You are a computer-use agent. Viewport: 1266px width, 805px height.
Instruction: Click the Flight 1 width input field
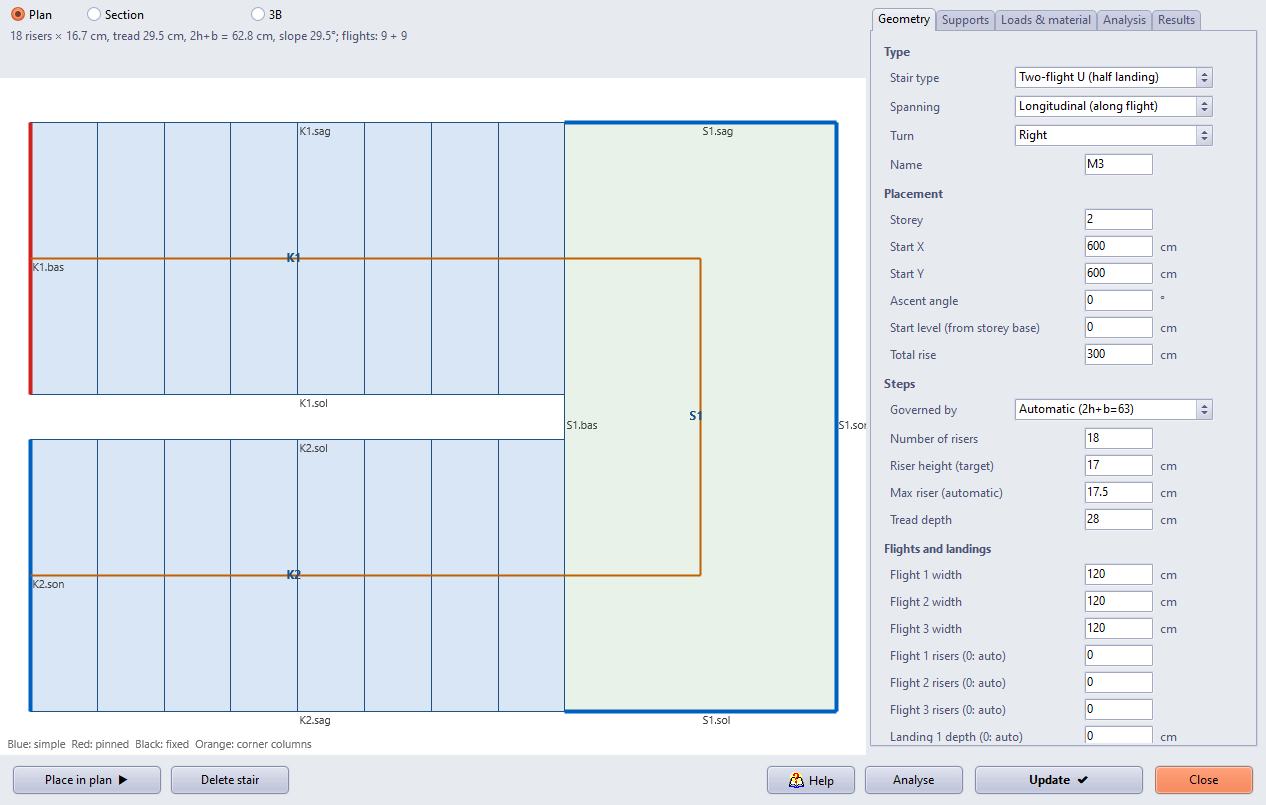[1119, 575]
